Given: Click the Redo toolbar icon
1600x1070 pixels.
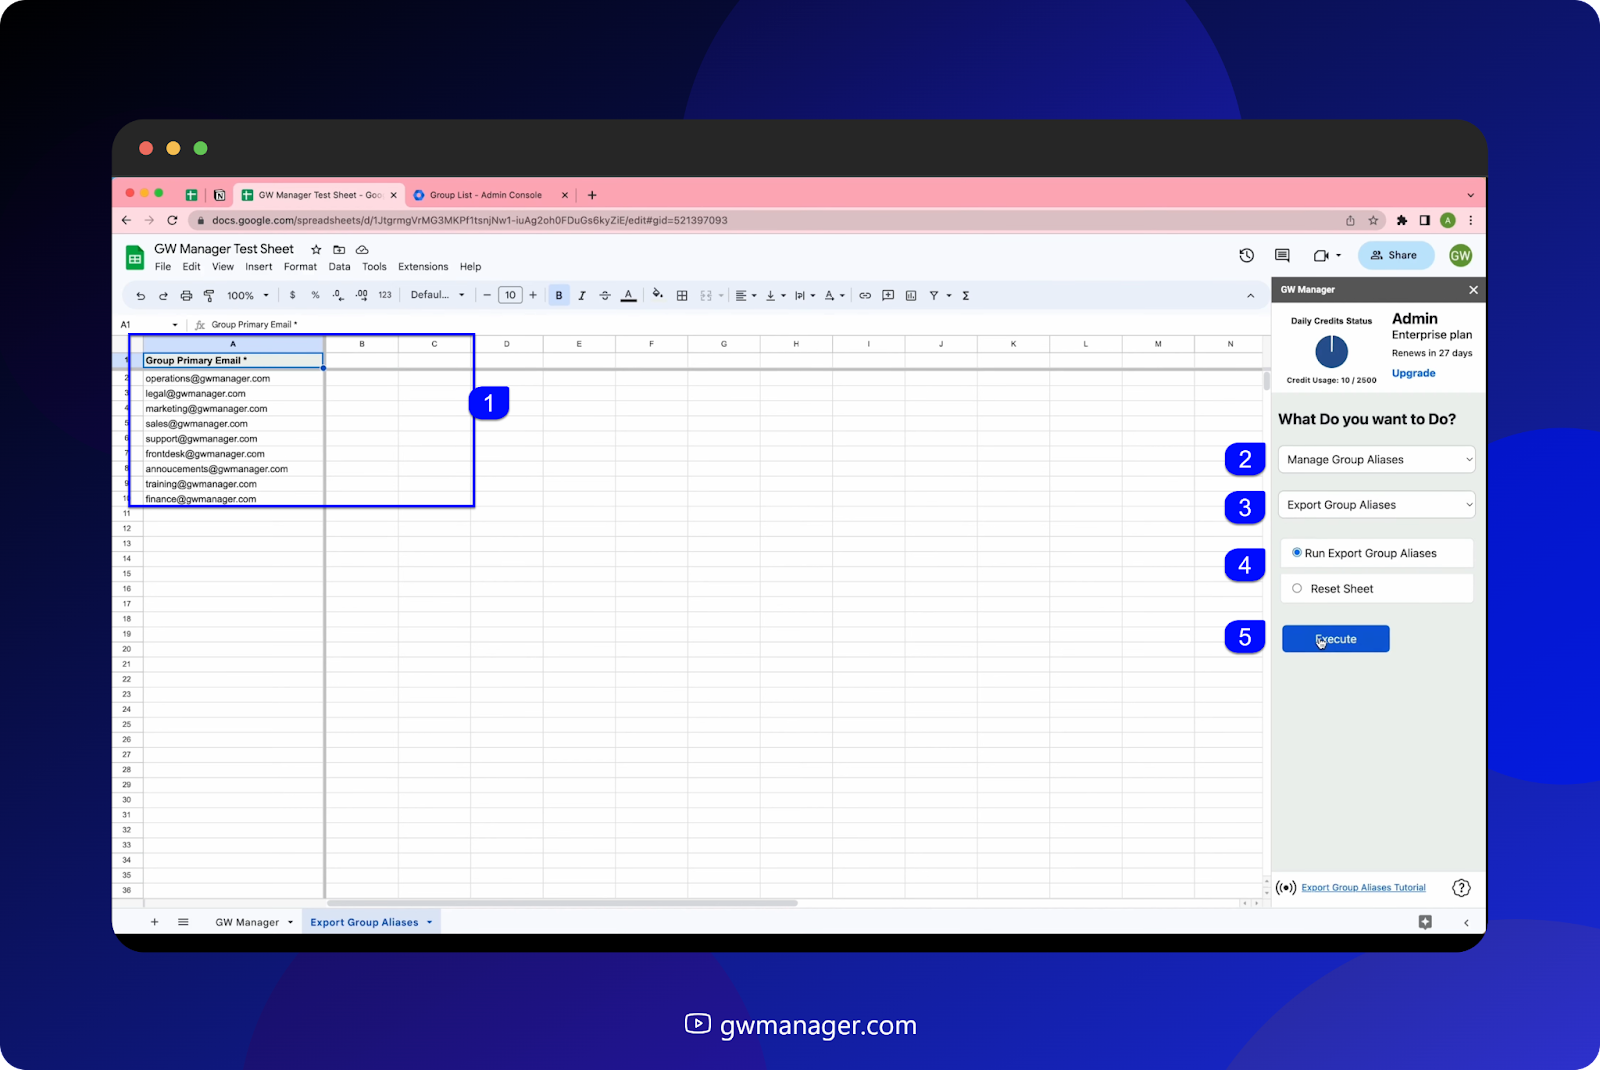Looking at the screenshot, I should (x=163, y=296).
